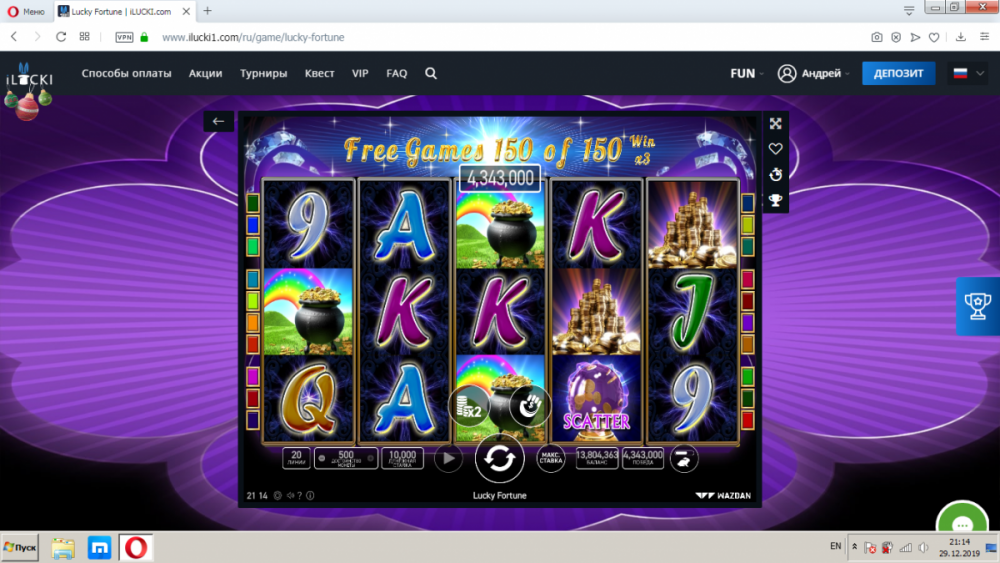This screenshot has width=1000, height=563.
Task: Click the hand collect-win icon
Action: (529, 406)
